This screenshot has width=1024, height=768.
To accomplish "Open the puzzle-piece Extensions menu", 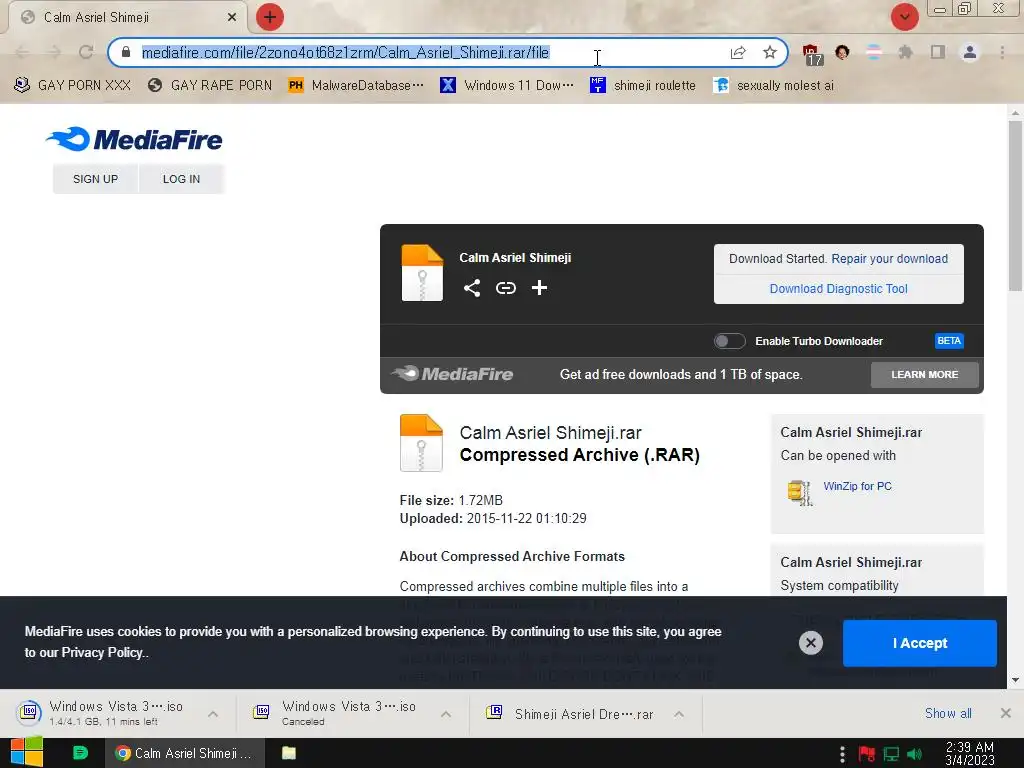I will [x=906, y=52].
